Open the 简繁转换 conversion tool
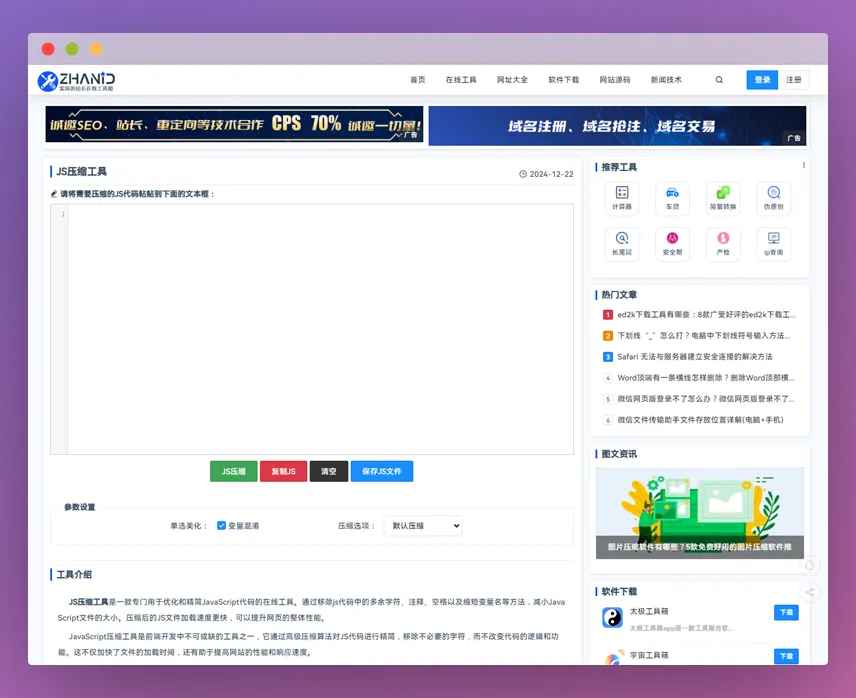856x698 pixels. pos(722,197)
